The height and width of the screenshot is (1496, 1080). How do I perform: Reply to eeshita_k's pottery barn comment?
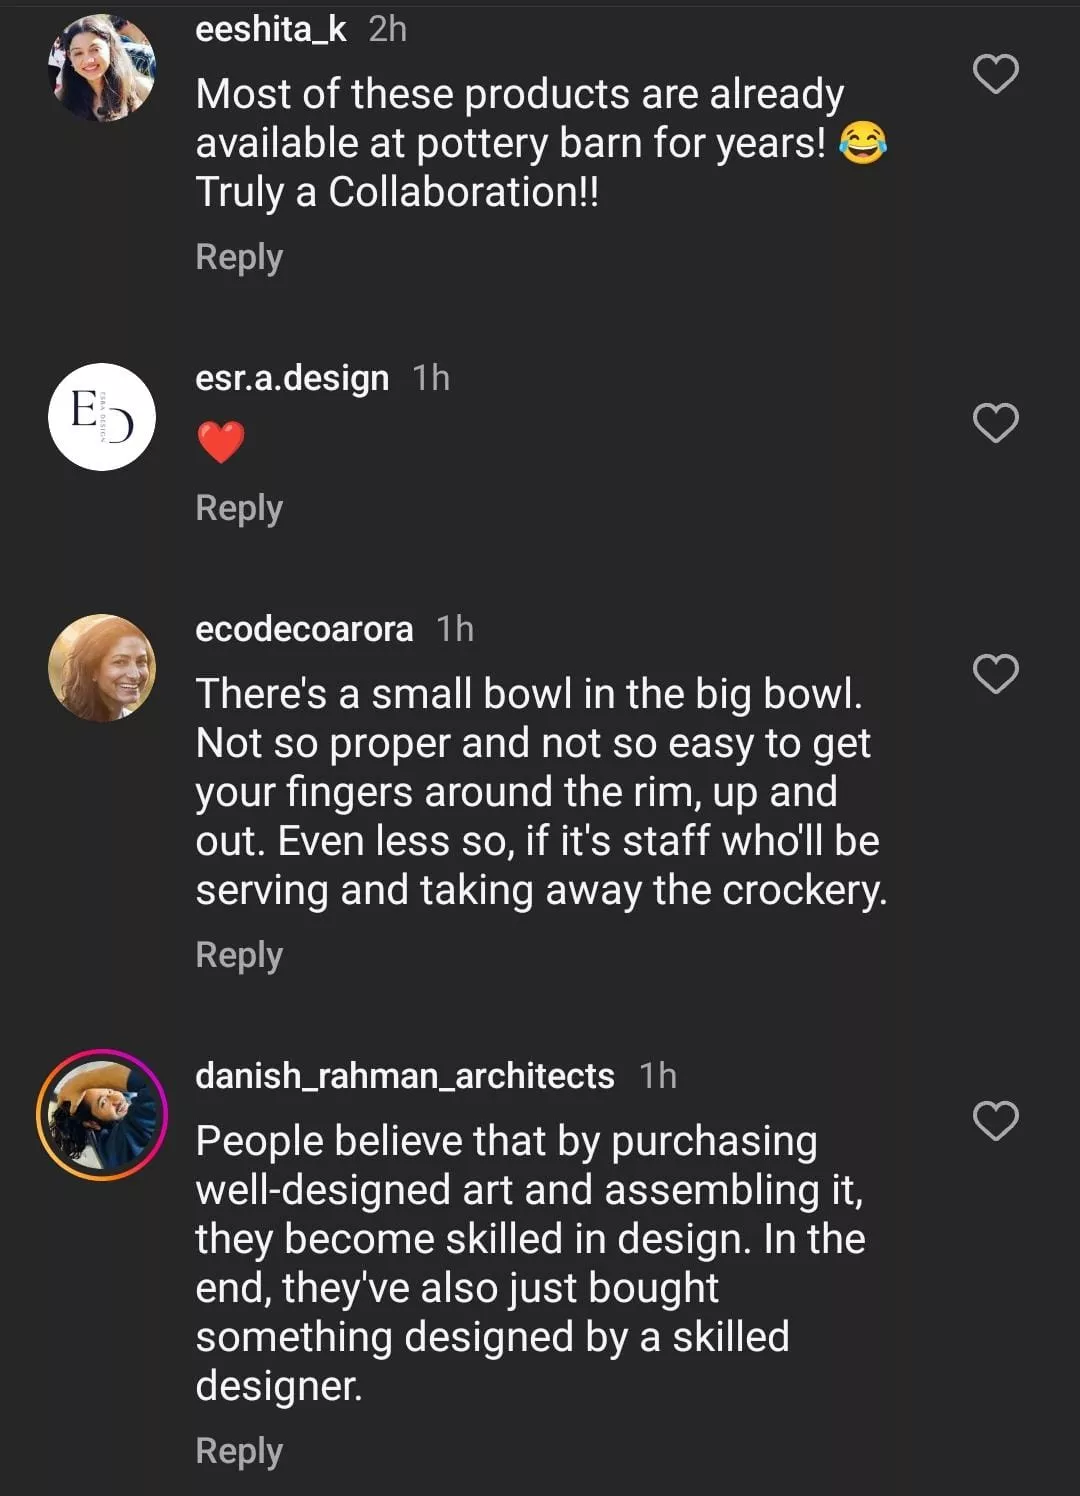point(239,257)
